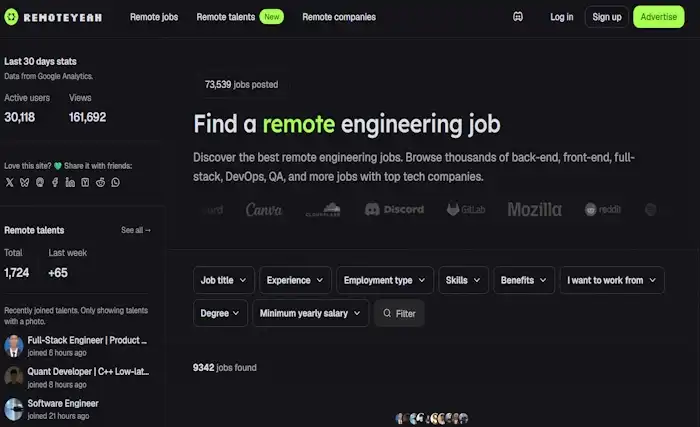The width and height of the screenshot is (700, 427).
Task: Click the Canva company logo
Action: (x=264, y=209)
